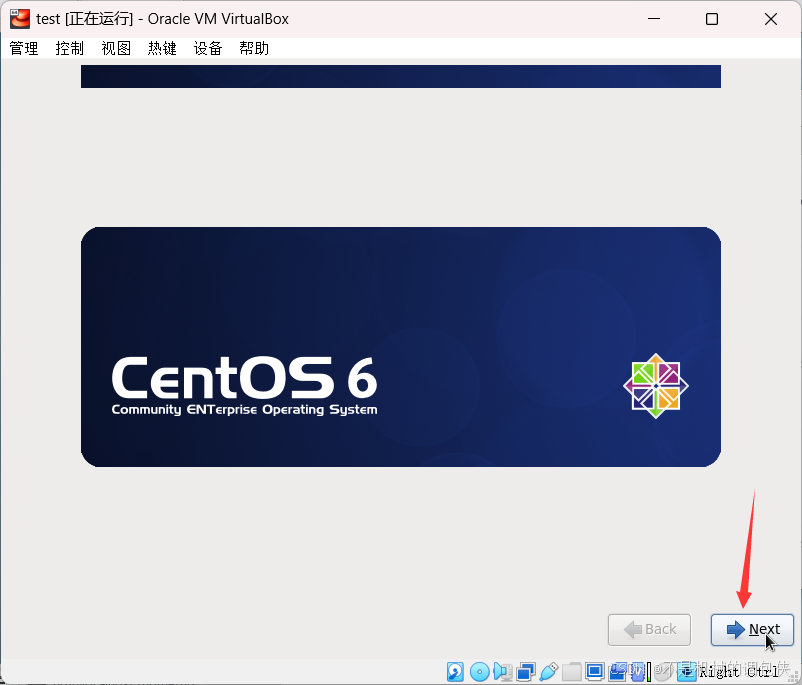
Task: Open the optical disk status icon
Action: [x=479, y=671]
